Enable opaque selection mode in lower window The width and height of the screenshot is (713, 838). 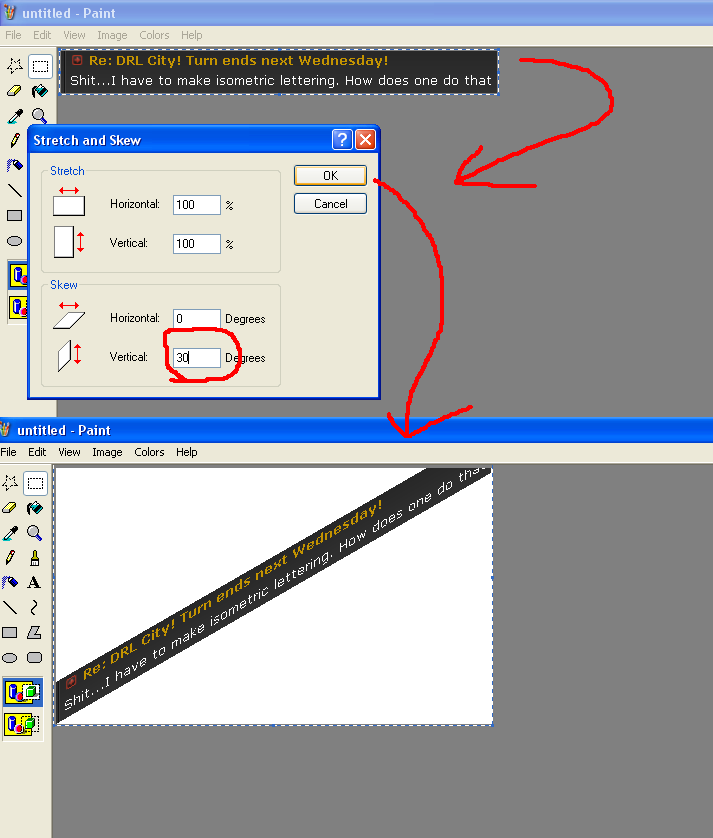22,692
